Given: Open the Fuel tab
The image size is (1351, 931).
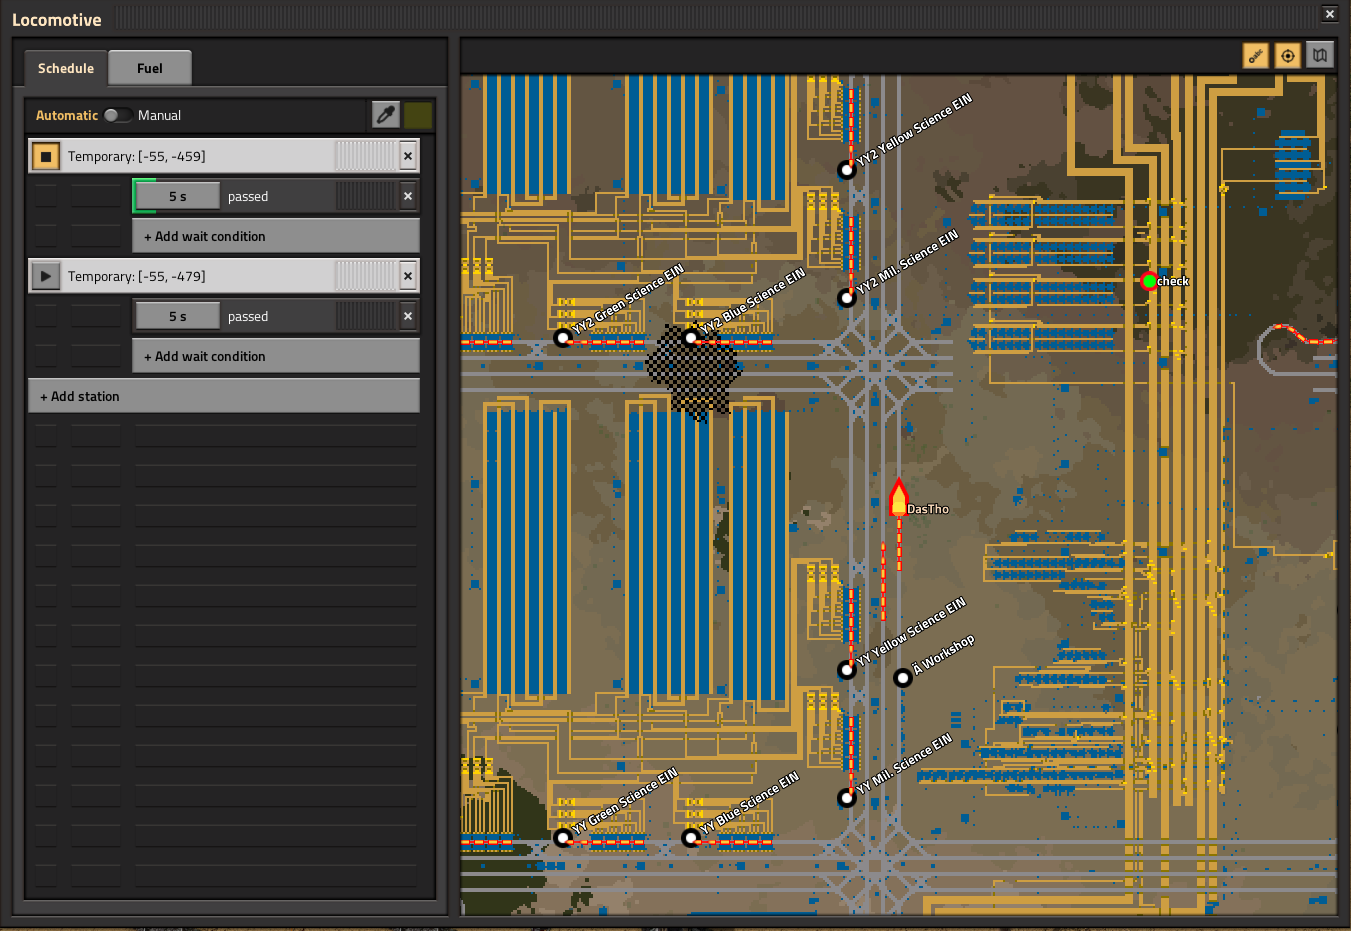Looking at the screenshot, I should click(150, 68).
